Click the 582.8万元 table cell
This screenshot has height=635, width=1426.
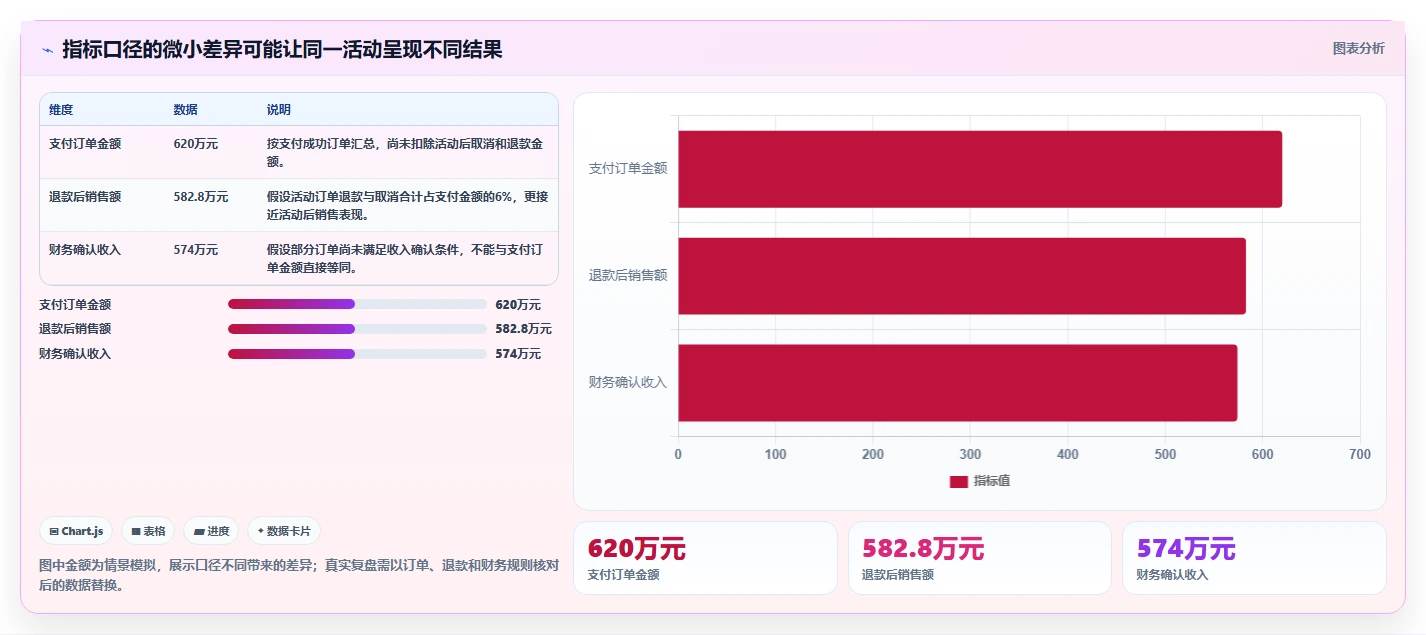(x=201, y=196)
